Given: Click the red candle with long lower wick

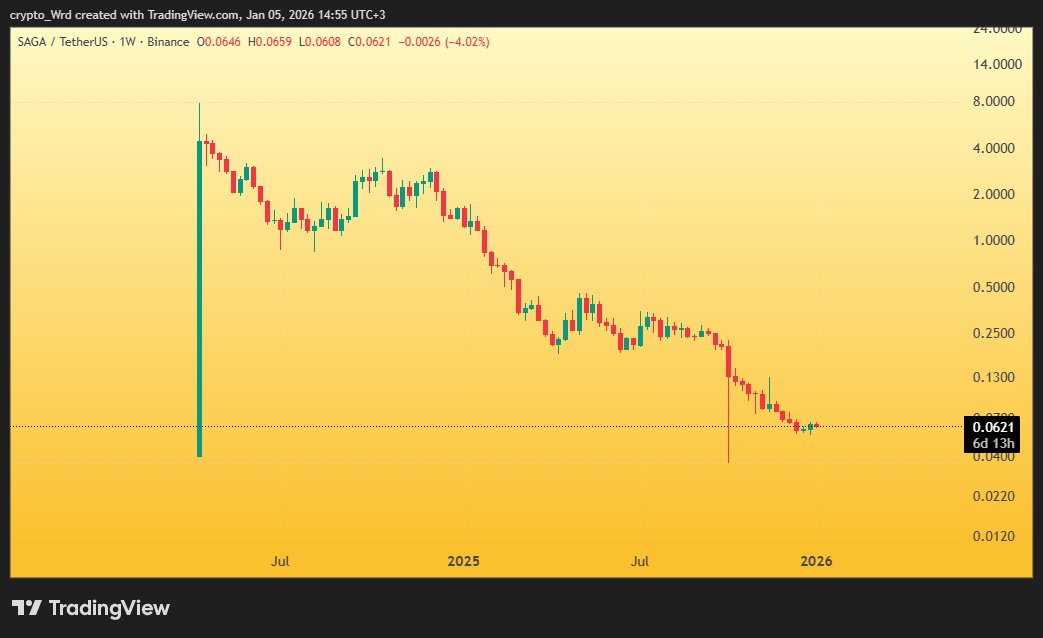Looking at the screenshot, I should pos(728,402).
